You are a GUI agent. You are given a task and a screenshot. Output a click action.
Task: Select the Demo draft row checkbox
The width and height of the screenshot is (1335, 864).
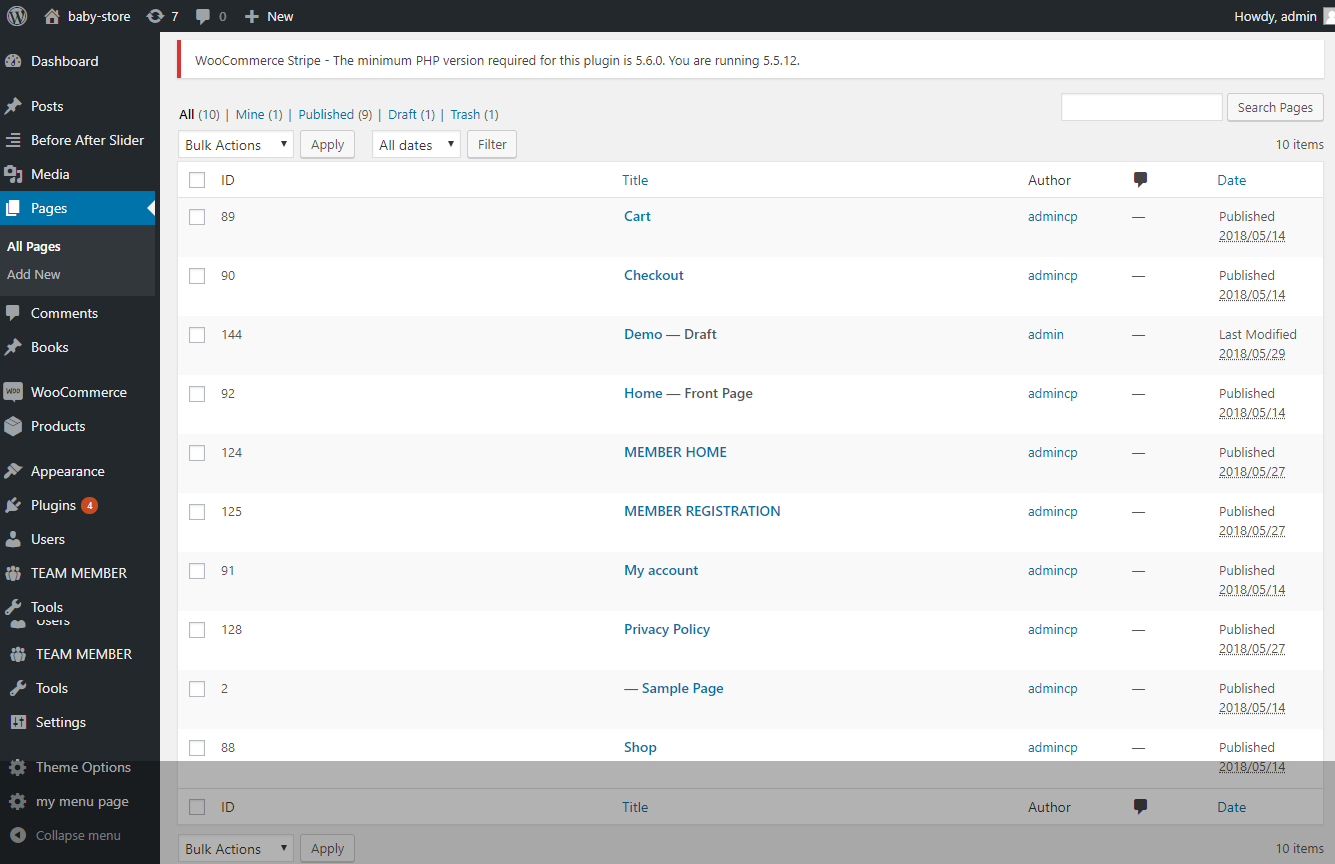click(197, 335)
